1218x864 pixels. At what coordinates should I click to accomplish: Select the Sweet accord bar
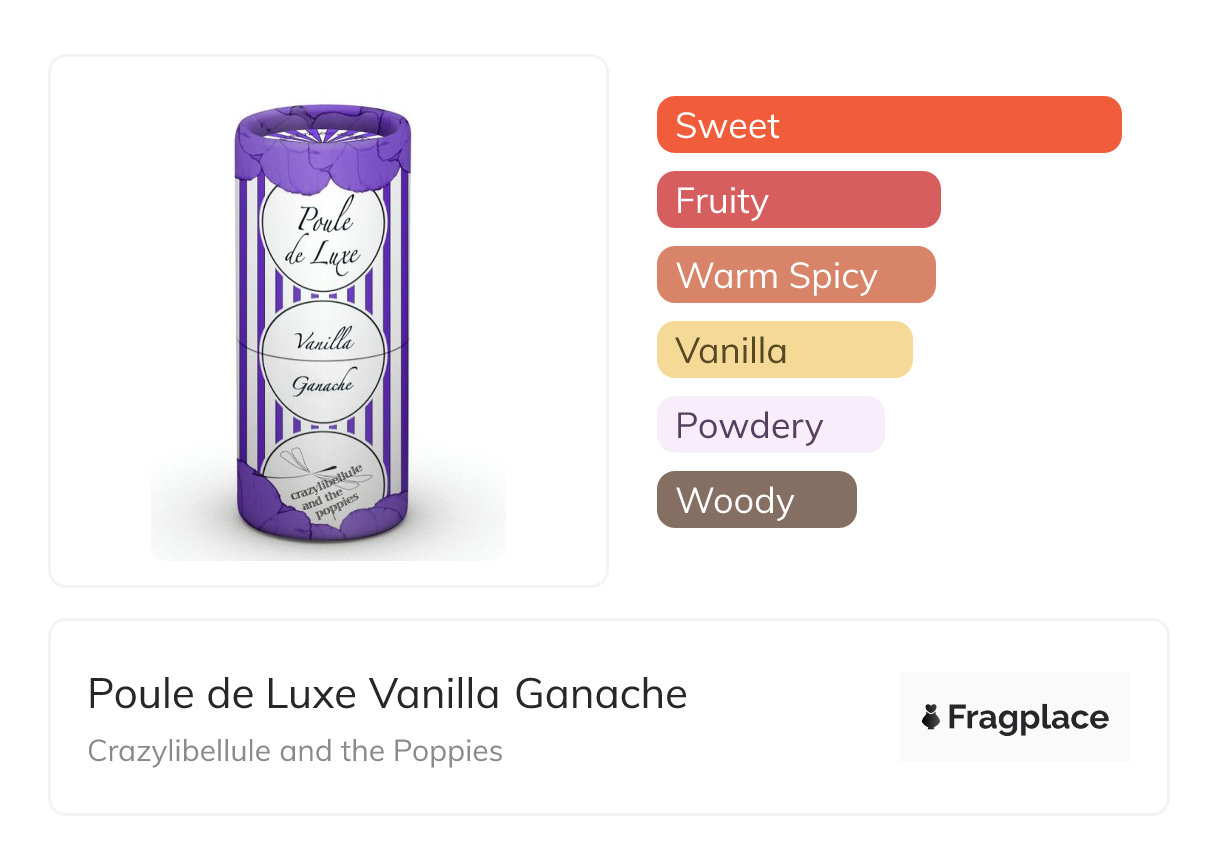[x=888, y=125]
